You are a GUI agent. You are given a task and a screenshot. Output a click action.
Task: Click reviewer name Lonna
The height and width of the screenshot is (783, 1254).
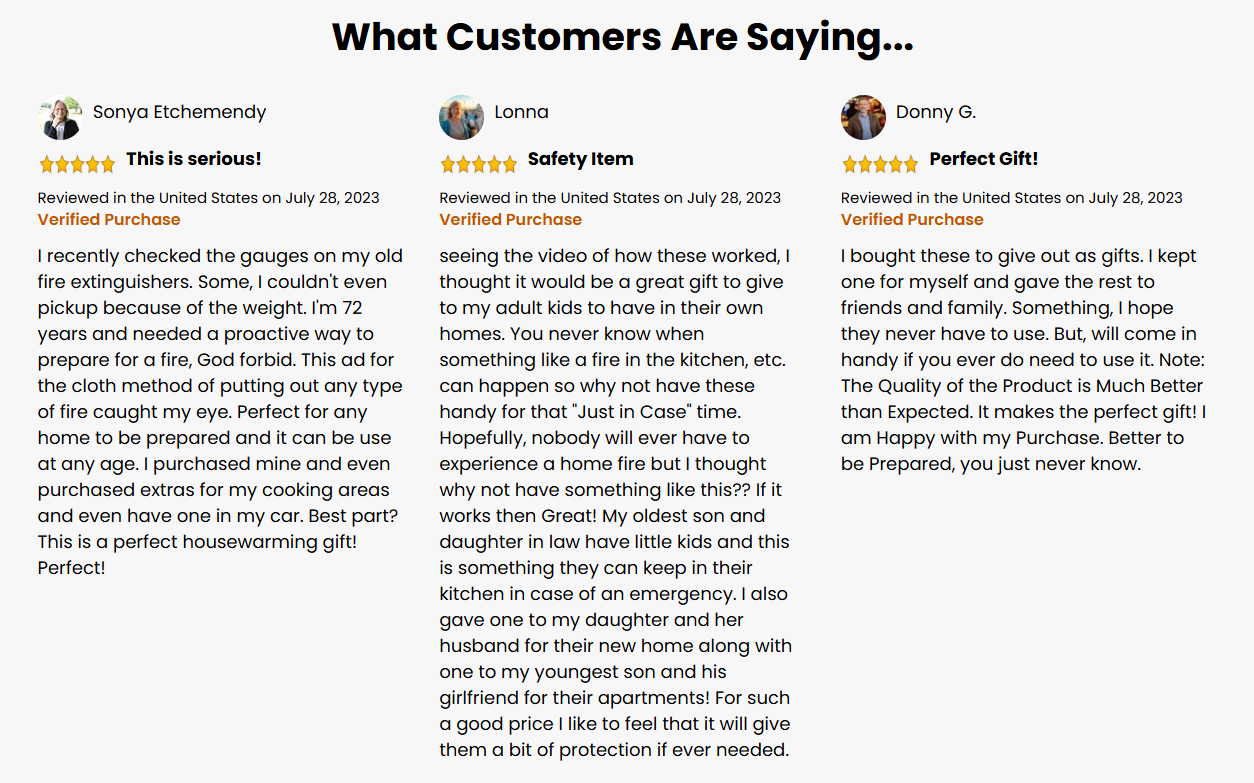[522, 112]
